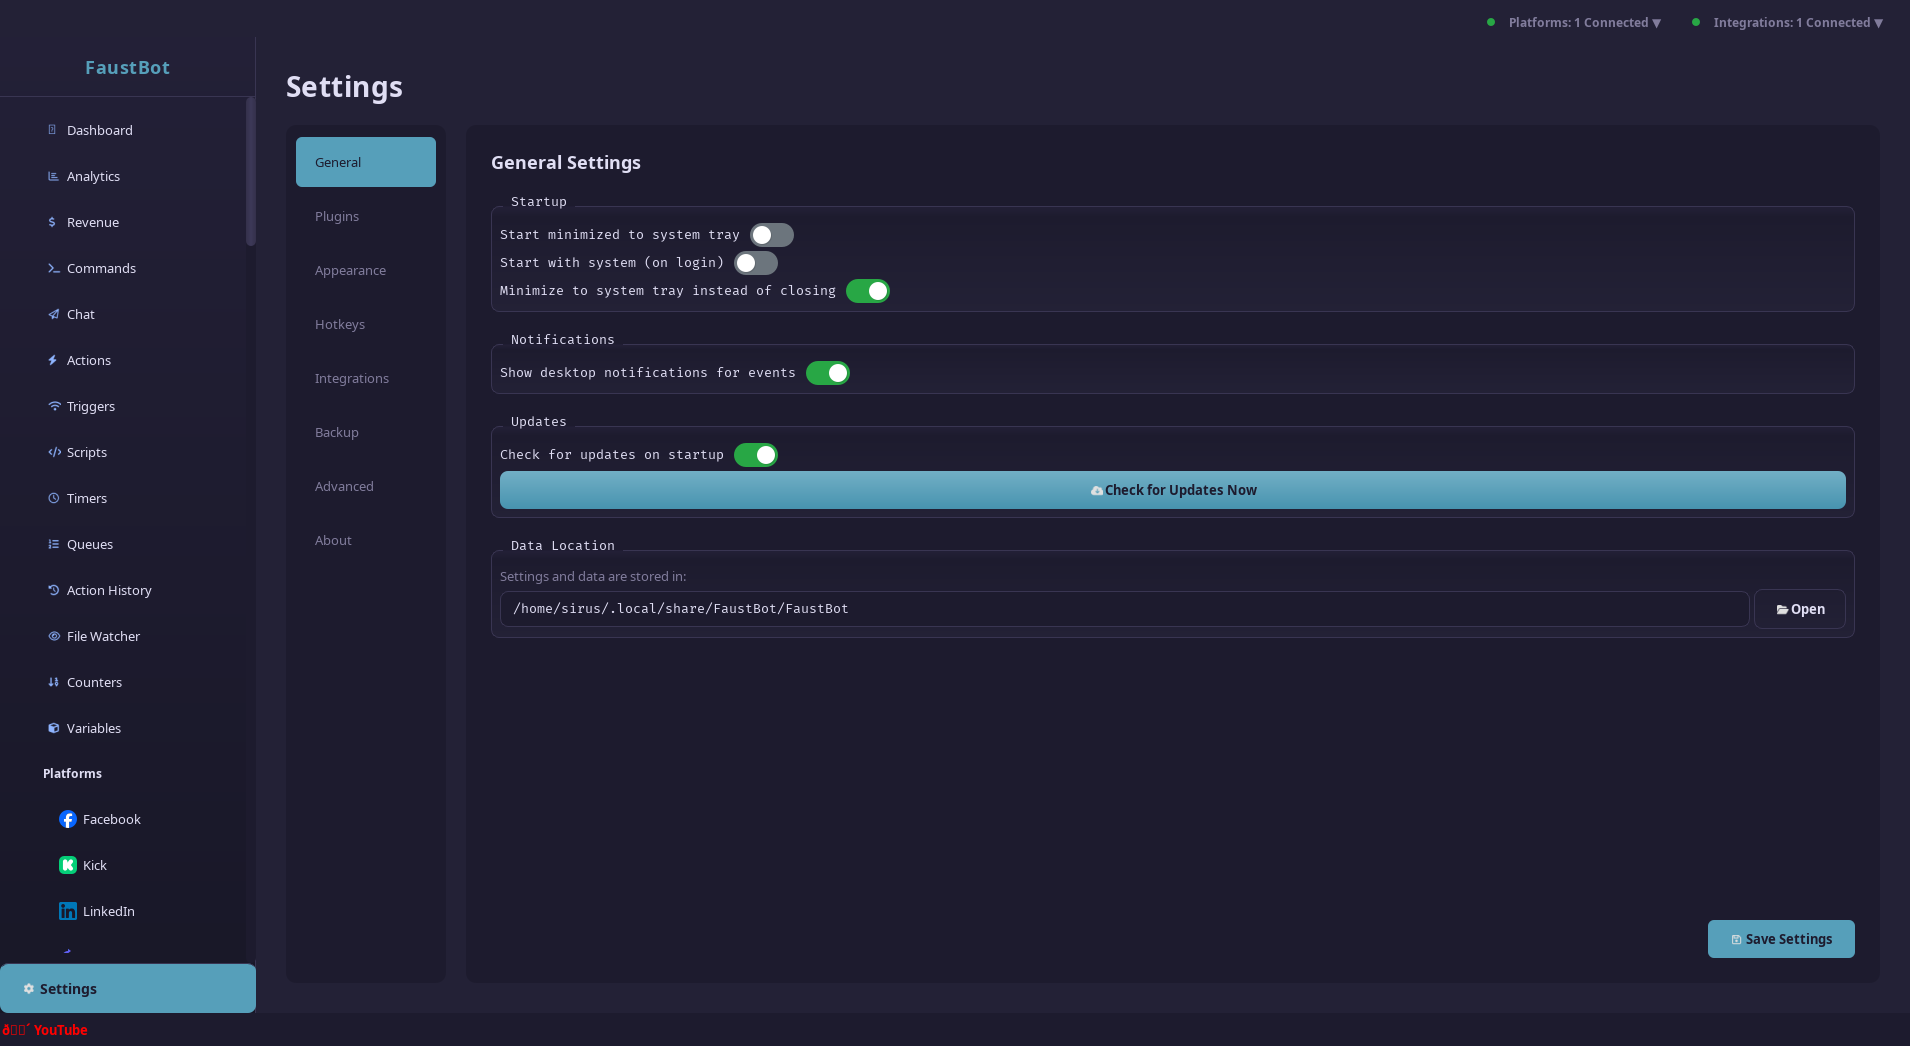
Task: Click the Scripts code icon
Action: 53,452
